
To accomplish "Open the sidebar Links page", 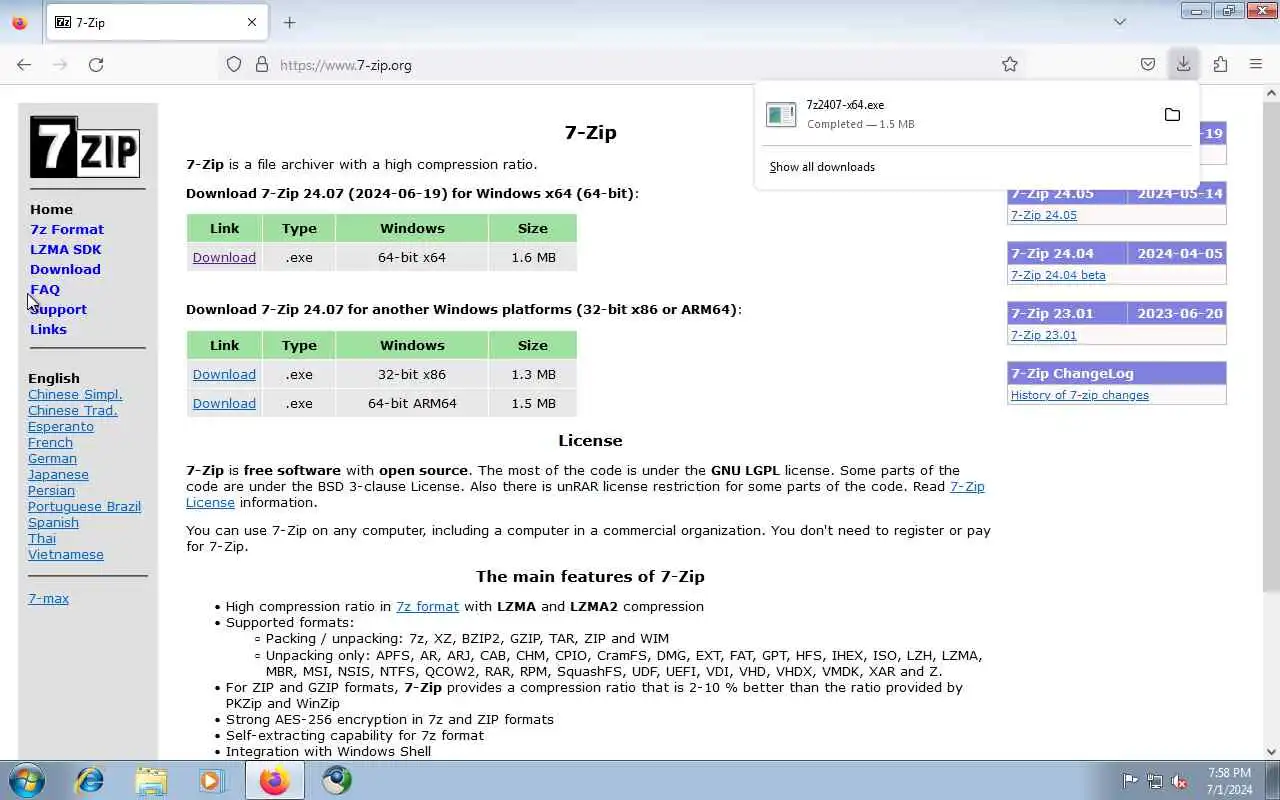I will click(x=48, y=330).
